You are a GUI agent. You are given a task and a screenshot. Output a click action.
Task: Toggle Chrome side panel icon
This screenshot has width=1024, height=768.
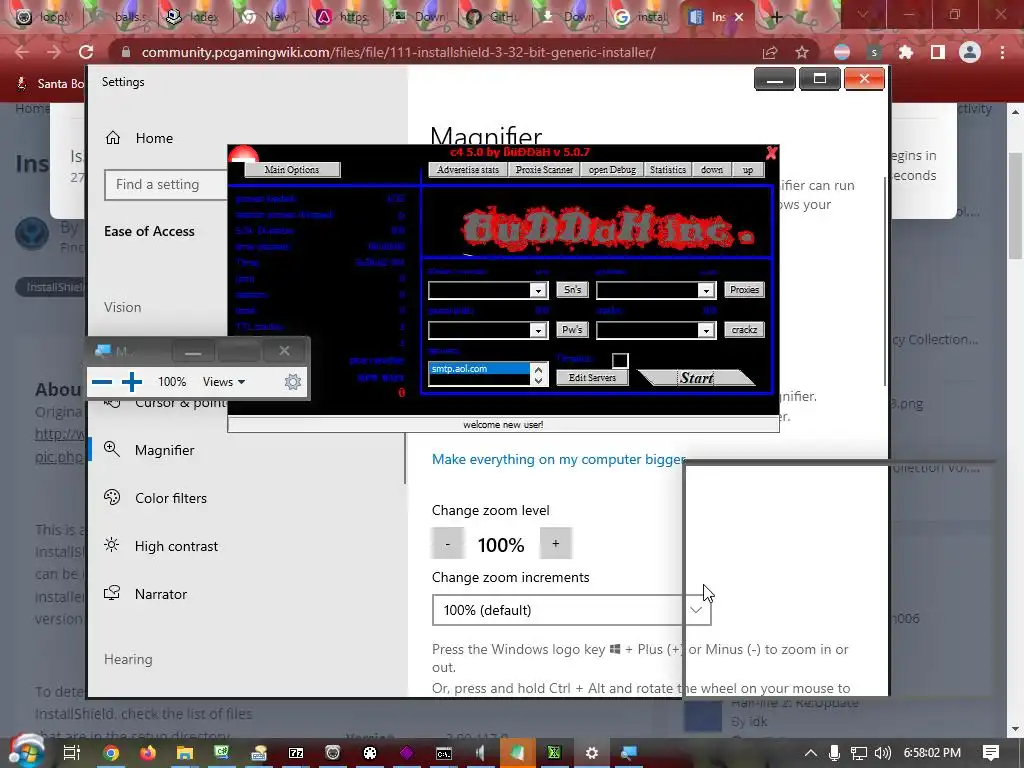point(938,52)
